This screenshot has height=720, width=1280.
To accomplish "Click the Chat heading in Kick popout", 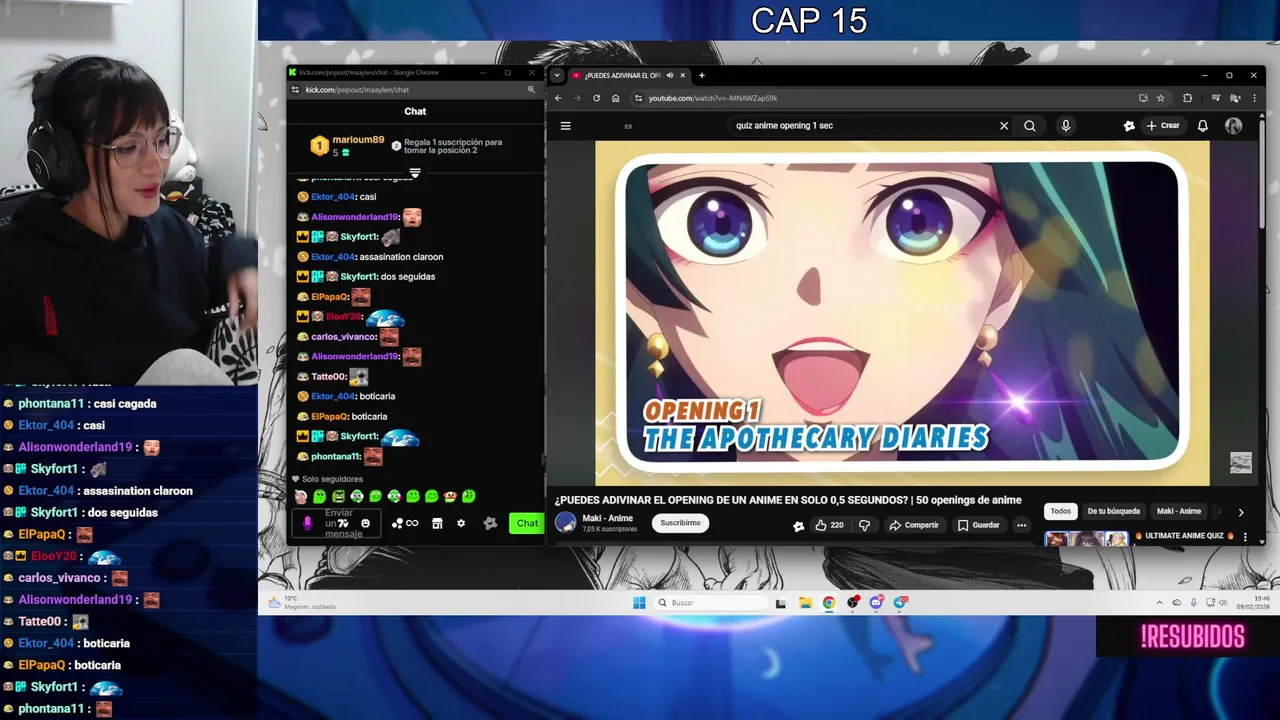I will (x=415, y=111).
